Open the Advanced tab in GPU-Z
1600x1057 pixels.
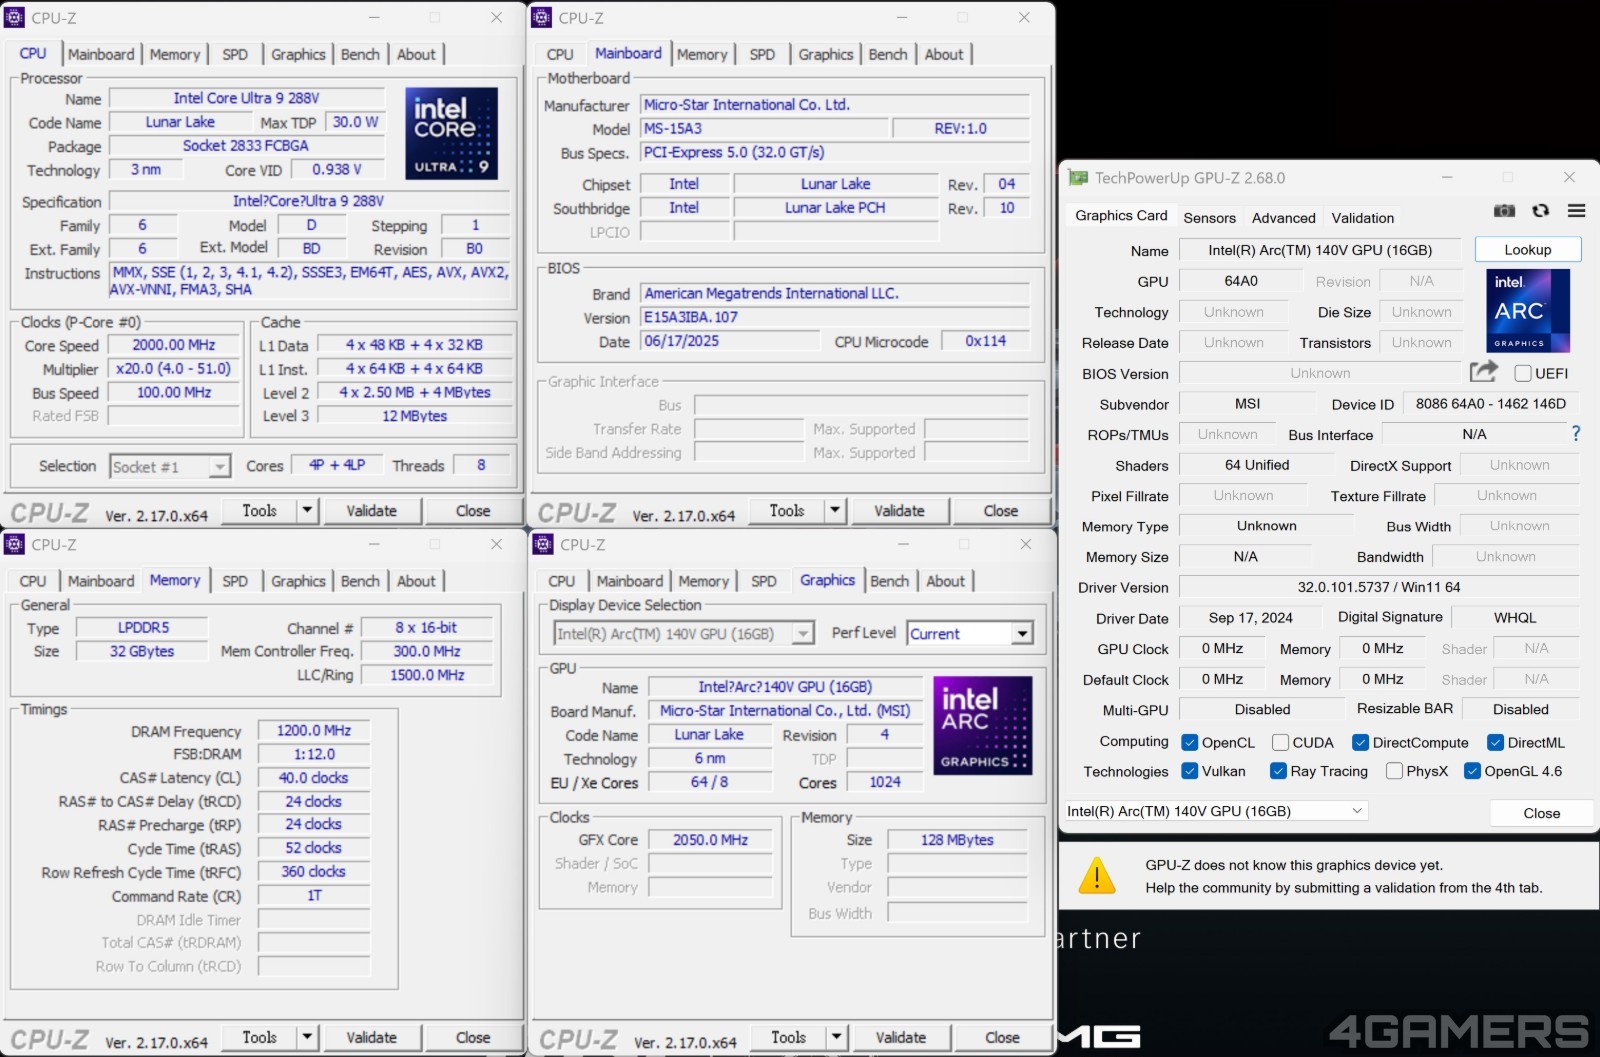coord(1283,218)
